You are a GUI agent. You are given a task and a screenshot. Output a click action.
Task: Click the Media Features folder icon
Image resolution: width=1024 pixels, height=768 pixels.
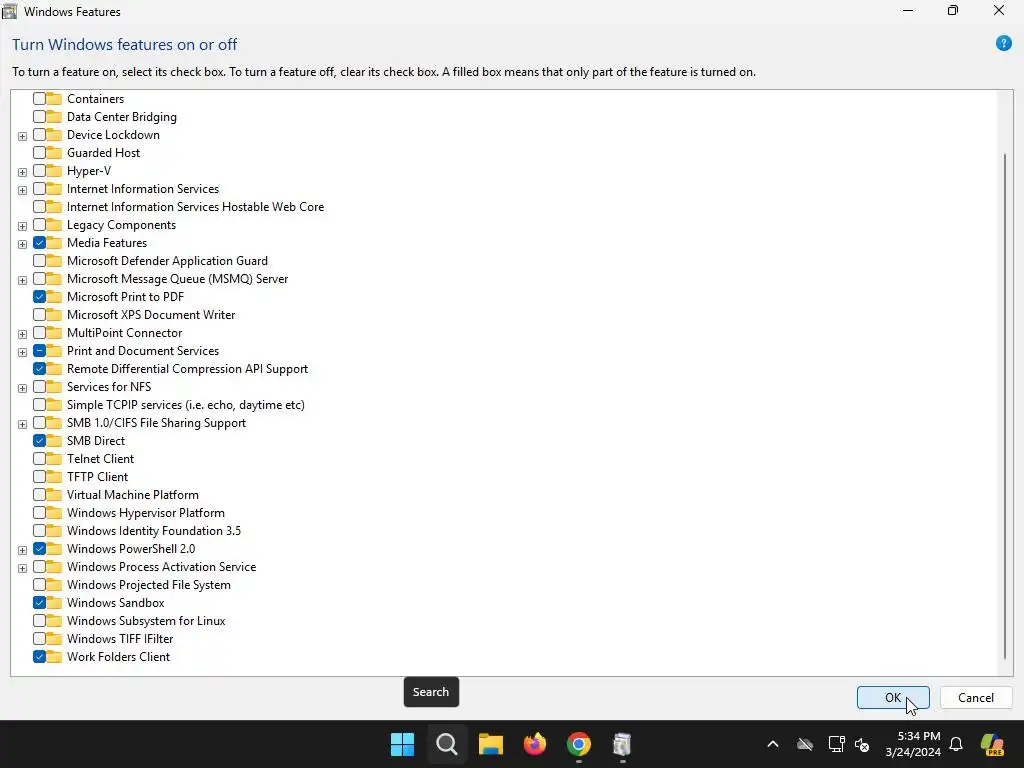(x=54, y=242)
